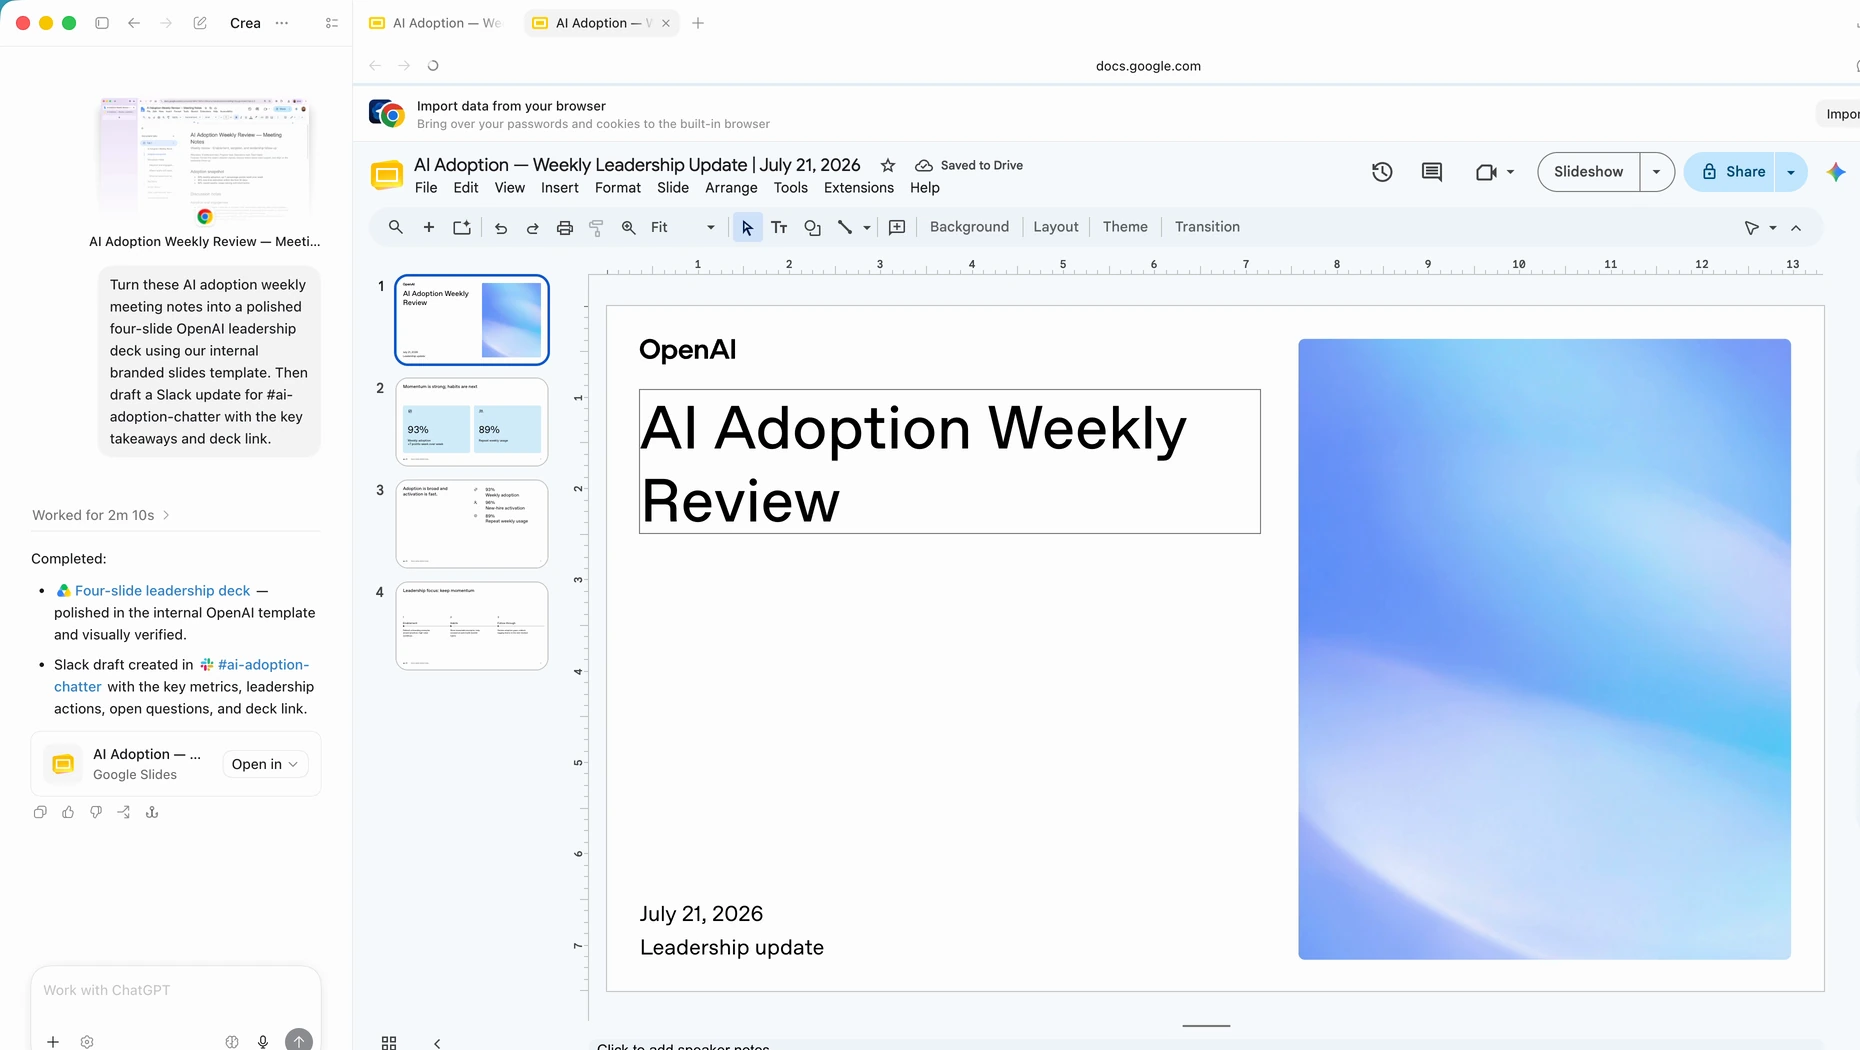Viewport: 1860px width, 1050px height.
Task: Click the Zoom tool icon
Action: click(x=628, y=227)
